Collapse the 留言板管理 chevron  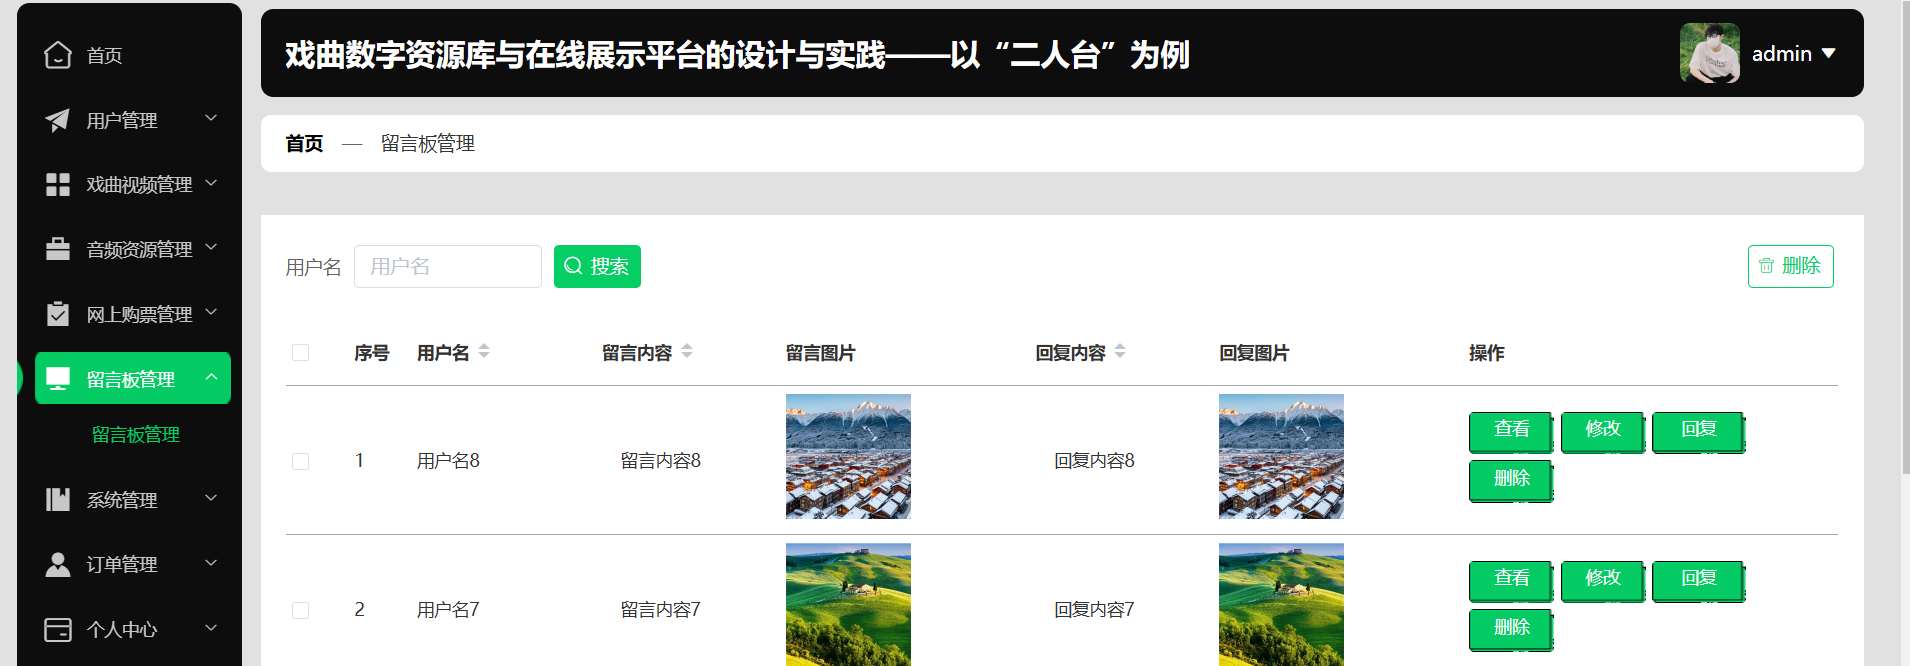[x=211, y=377]
